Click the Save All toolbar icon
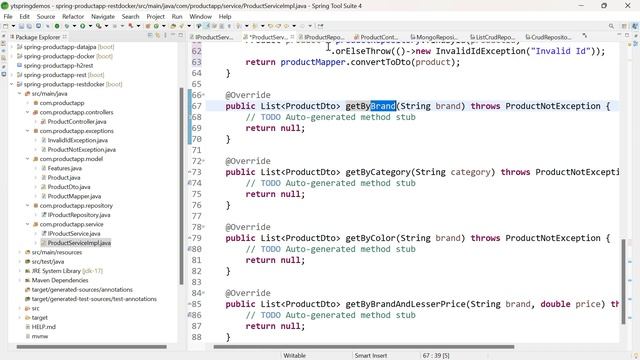 (29, 26)
